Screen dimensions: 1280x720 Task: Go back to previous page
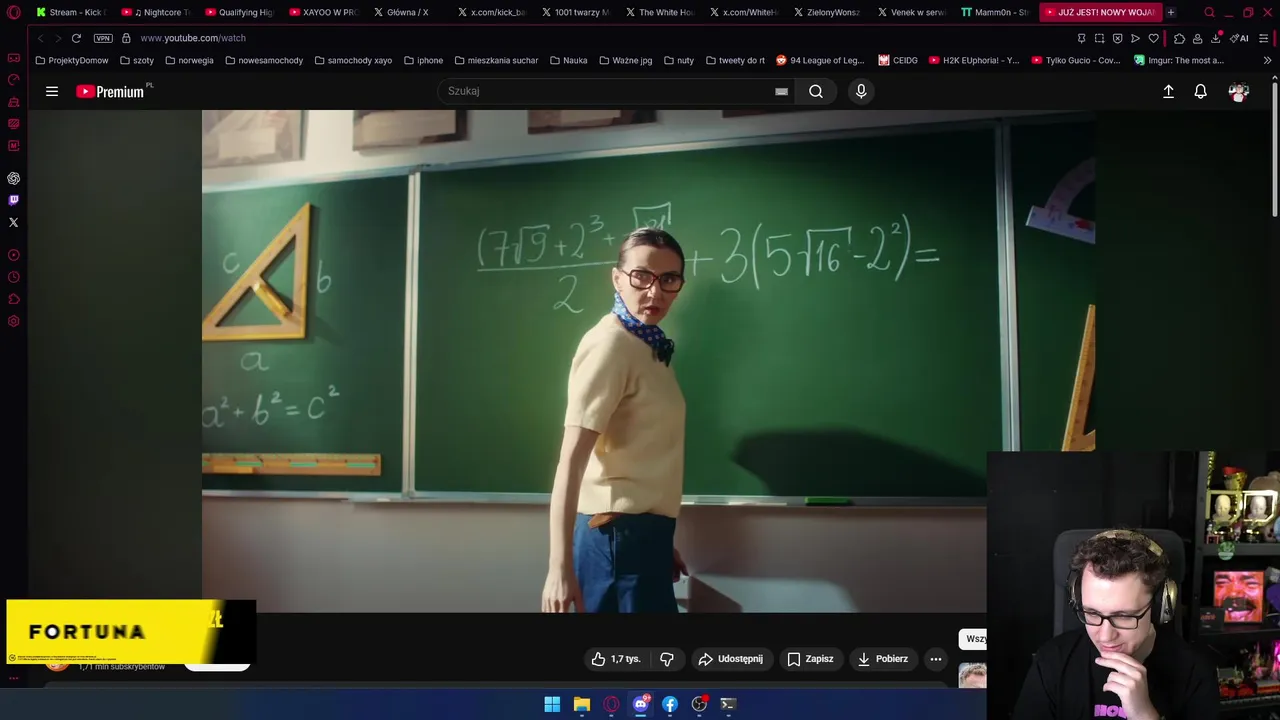point(40,38)
